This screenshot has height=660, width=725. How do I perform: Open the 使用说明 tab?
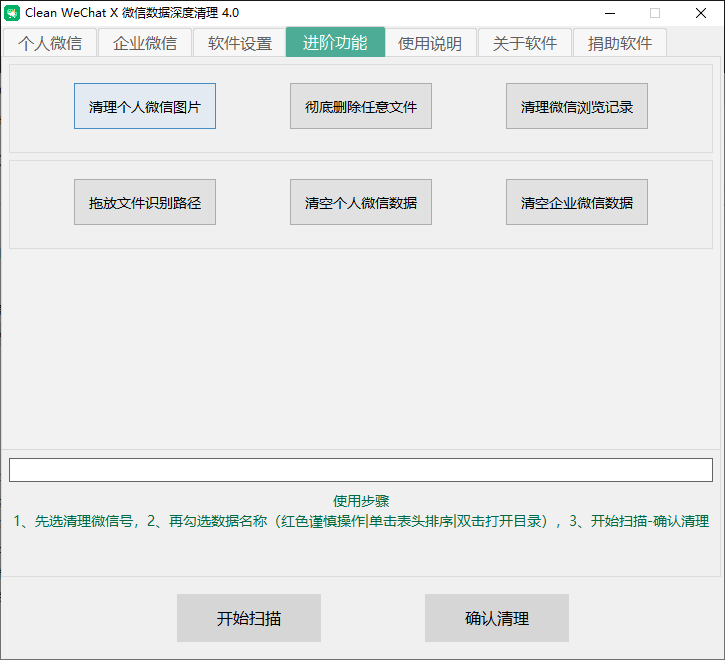point(430,43)
